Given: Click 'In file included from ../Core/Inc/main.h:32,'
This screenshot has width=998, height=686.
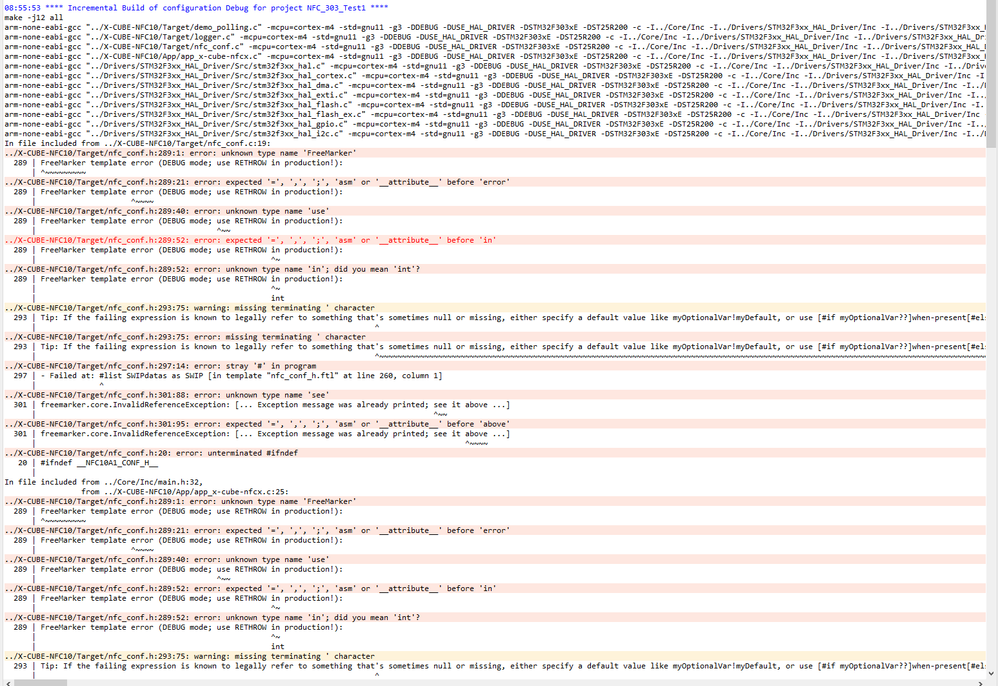Looking at the screenshot, I should tap(104, 482).
